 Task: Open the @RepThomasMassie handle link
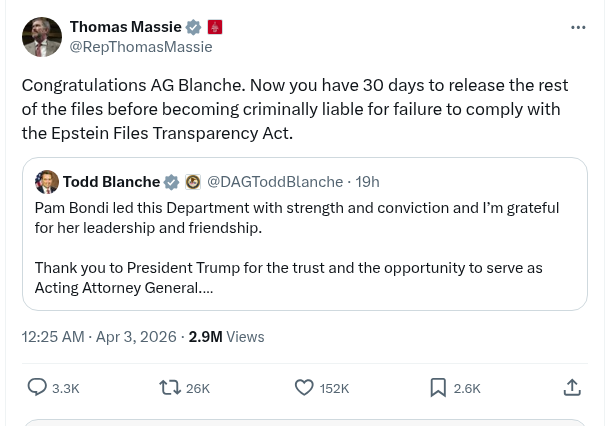140,47
